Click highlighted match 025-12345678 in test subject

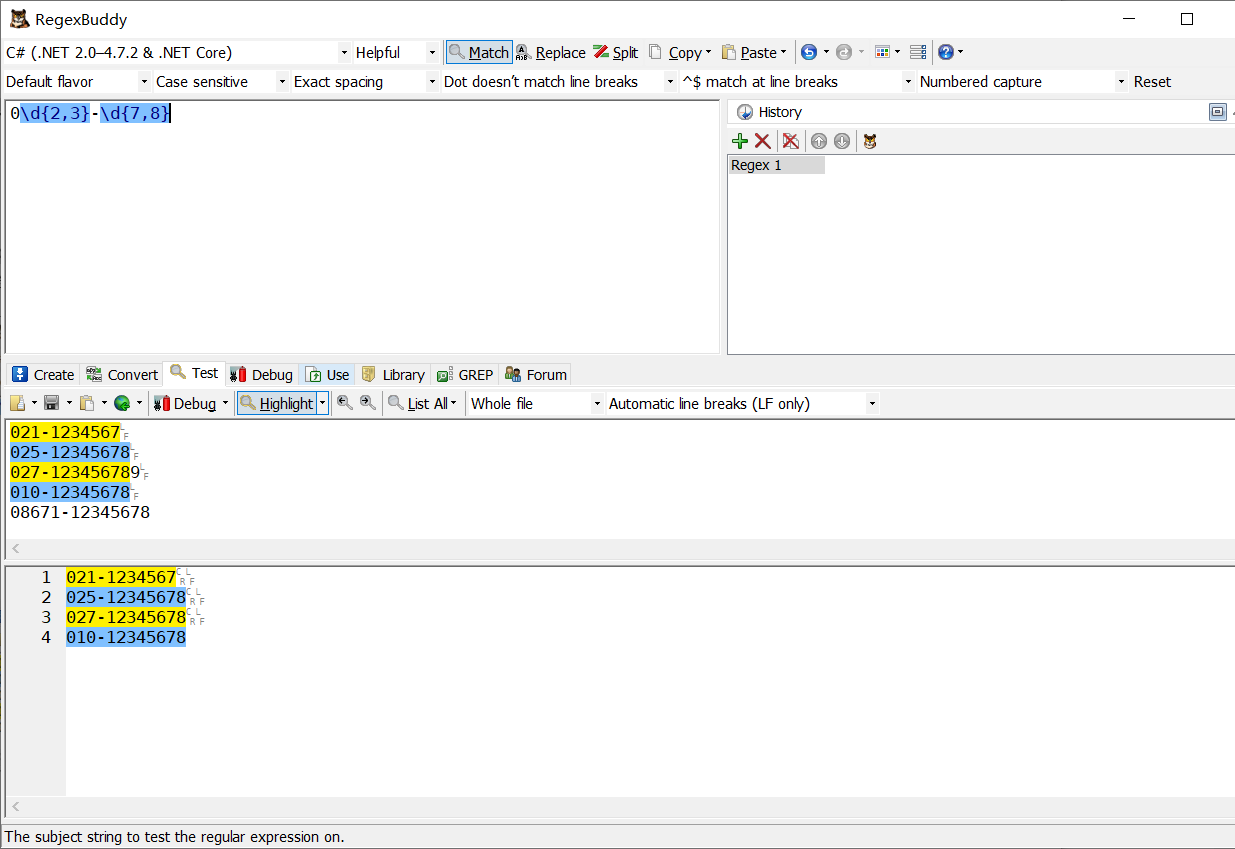[70, 452]
